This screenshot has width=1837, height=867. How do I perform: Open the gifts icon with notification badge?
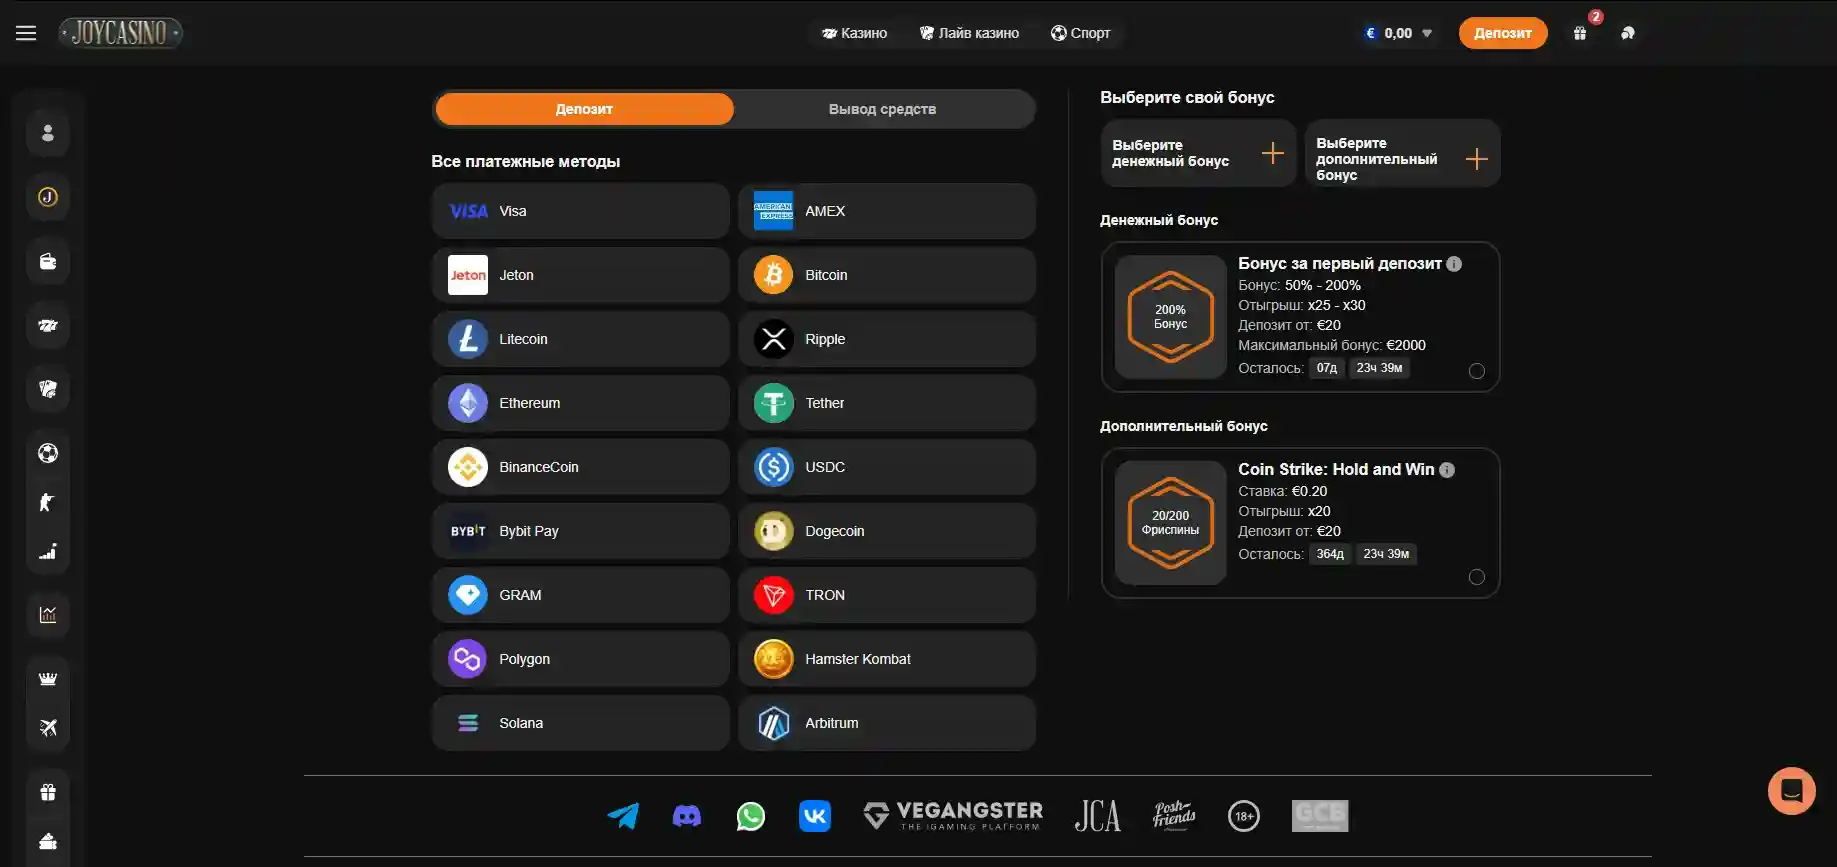[1580, 33]
